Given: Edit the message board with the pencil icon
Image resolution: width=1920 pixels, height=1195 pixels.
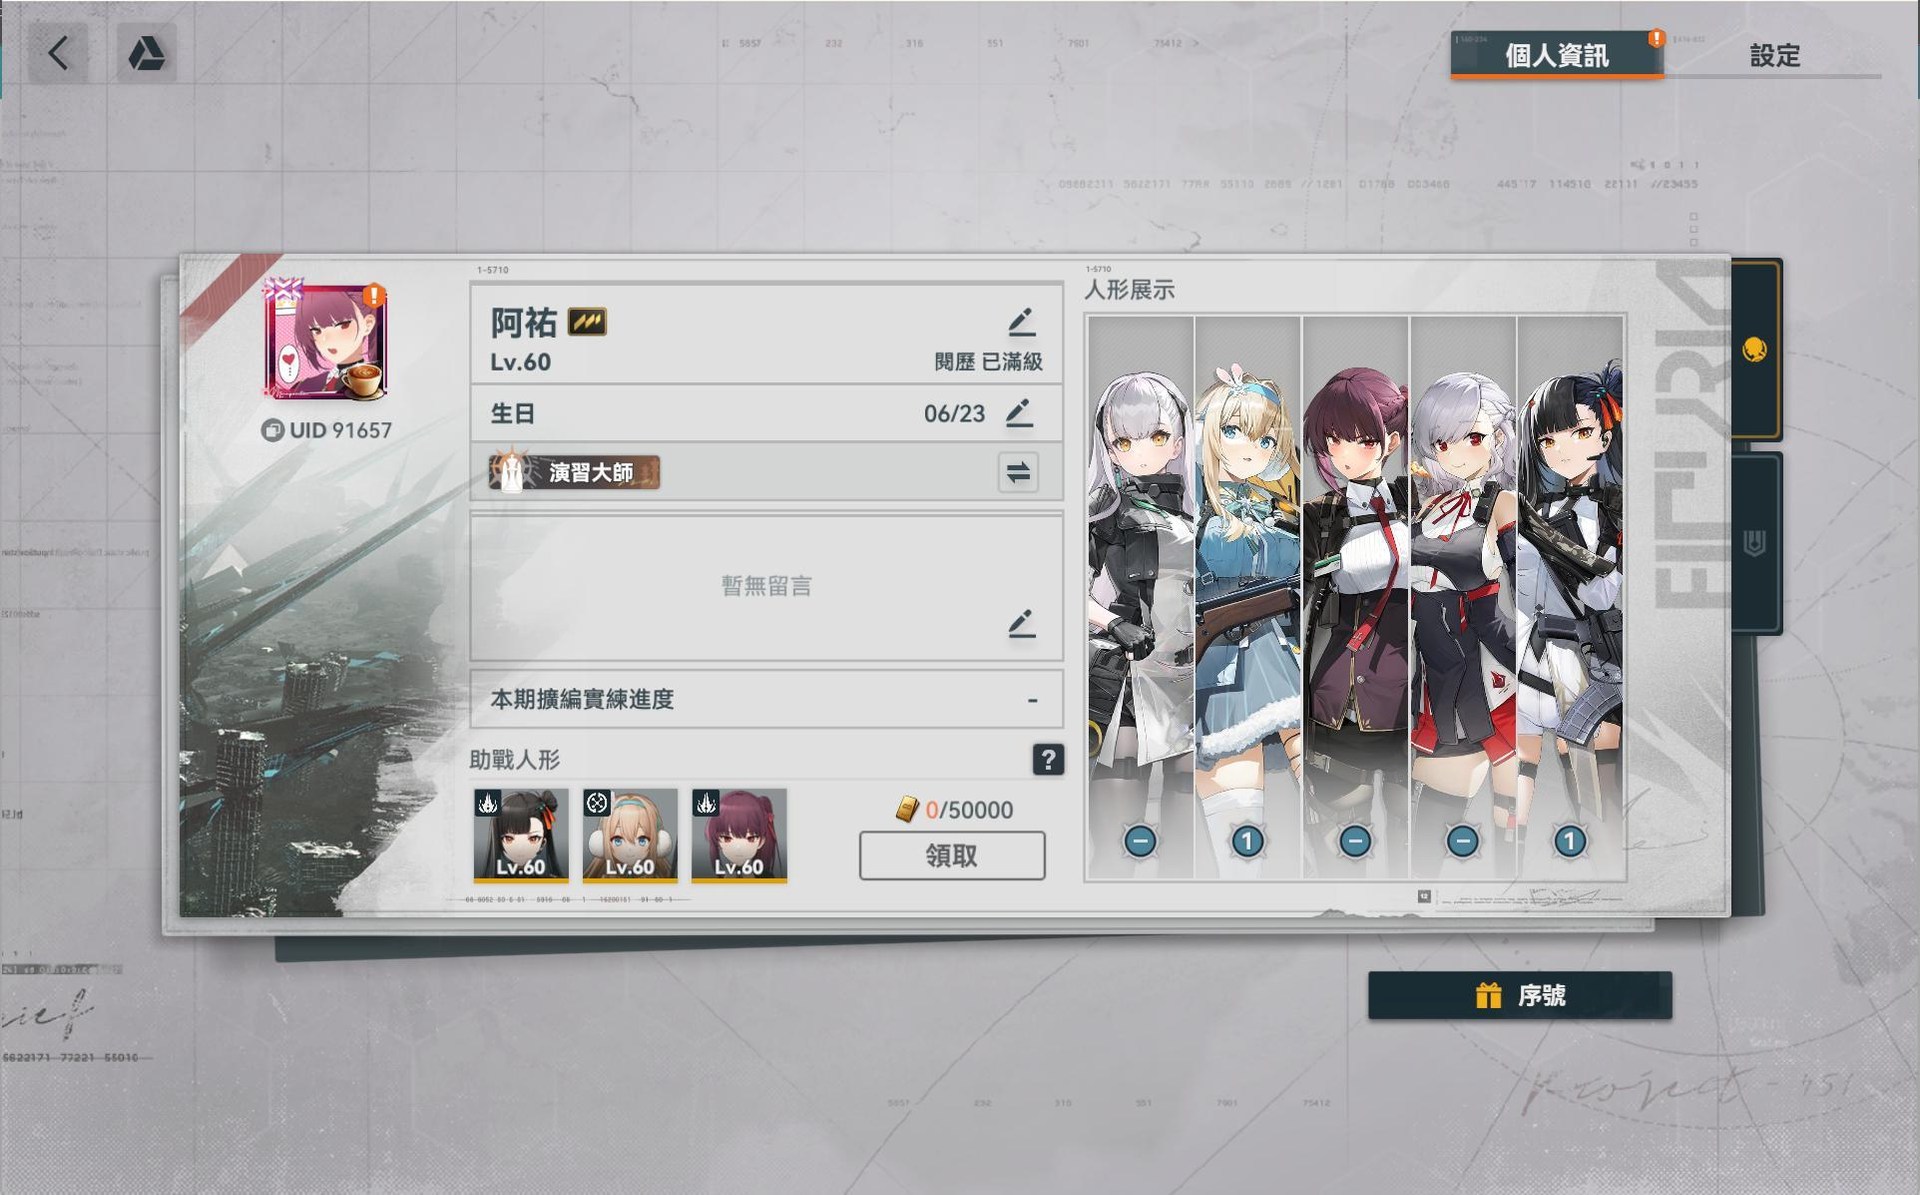Looking at the screenshot, I should pos(1021,623).
